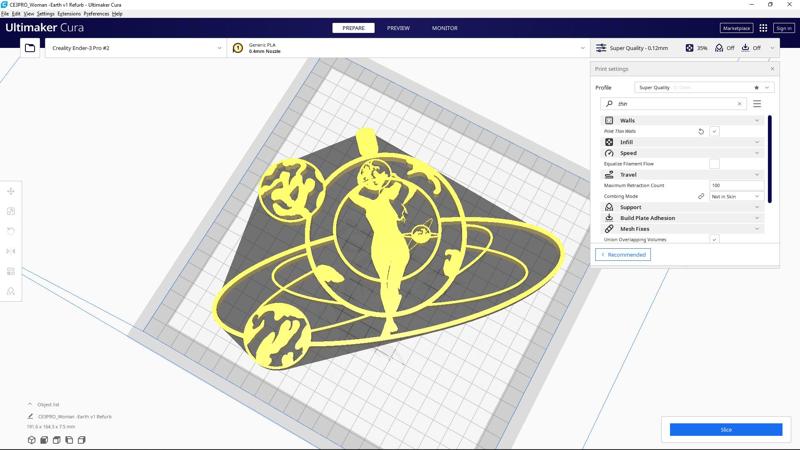Click the support Off icon in header
The height and width of the screenshot is (450, 800).
click(719, 48)
